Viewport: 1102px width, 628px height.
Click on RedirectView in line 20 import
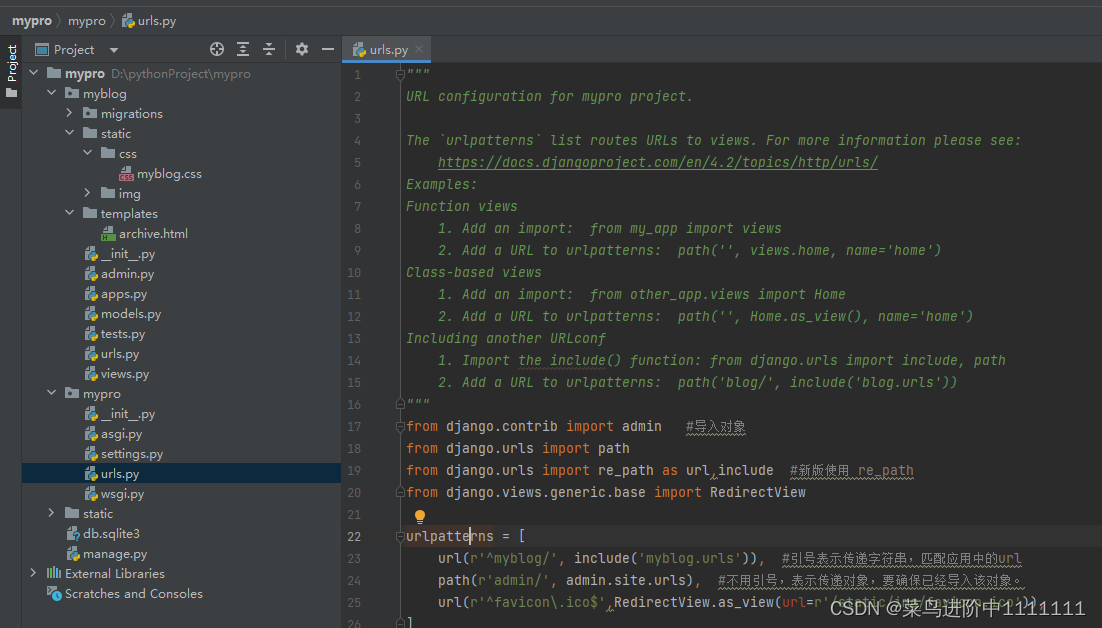point(758,492)
